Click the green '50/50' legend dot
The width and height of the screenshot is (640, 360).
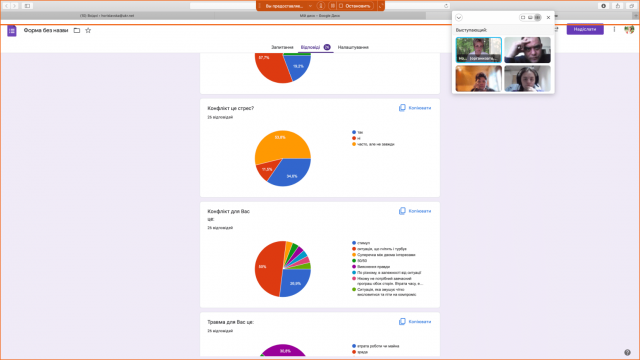point(354,260)
